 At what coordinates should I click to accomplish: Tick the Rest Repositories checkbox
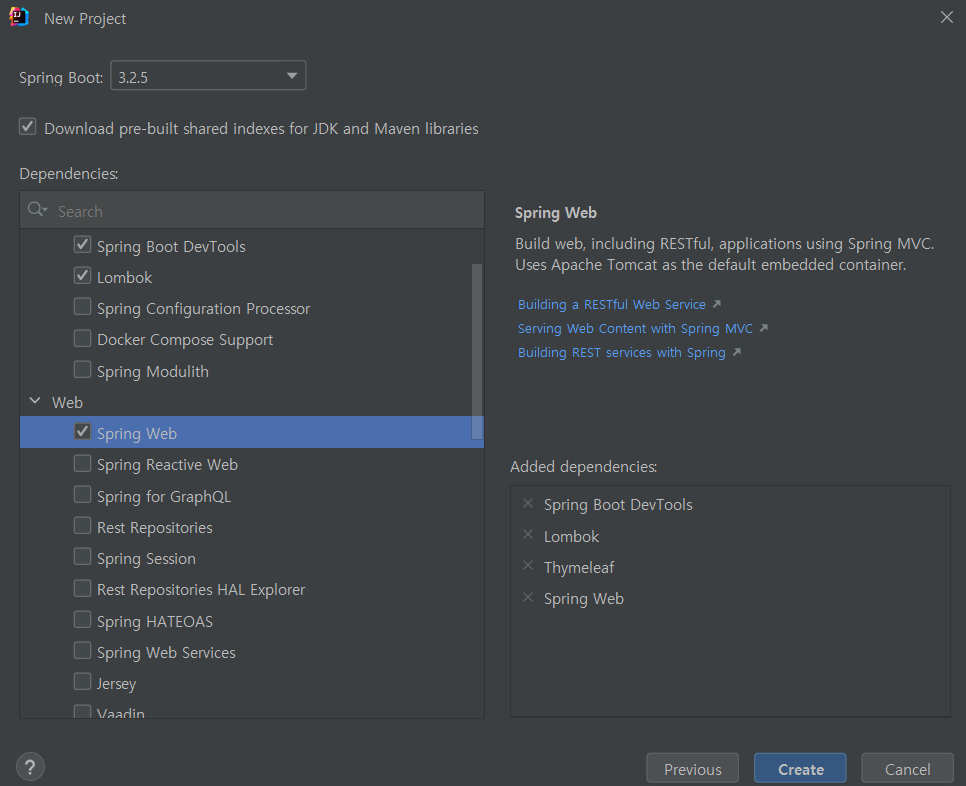pyautogui.click(x=83, y=525)
